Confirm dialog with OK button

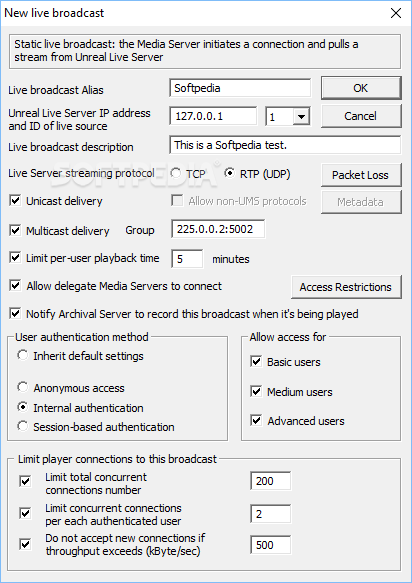361,88
